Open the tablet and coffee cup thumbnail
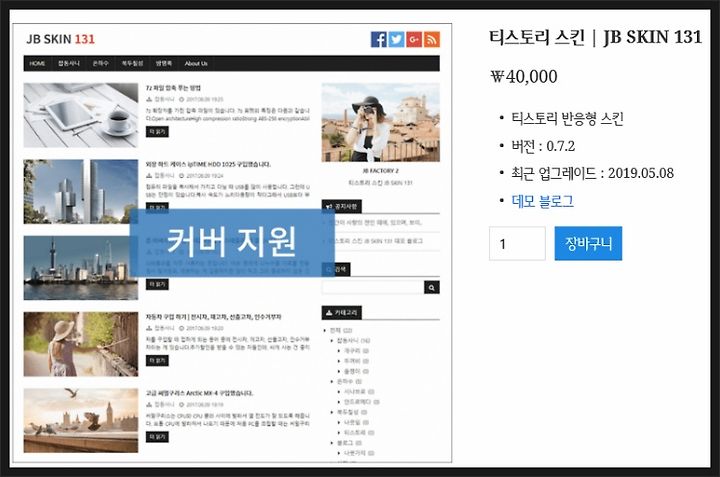 tap(81, 115)
